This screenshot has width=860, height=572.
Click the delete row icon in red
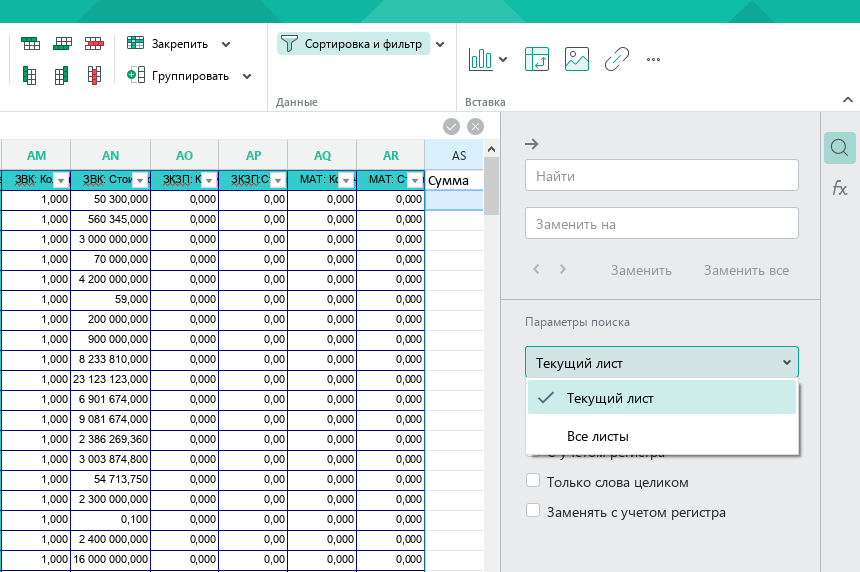[x=94, y=43]
